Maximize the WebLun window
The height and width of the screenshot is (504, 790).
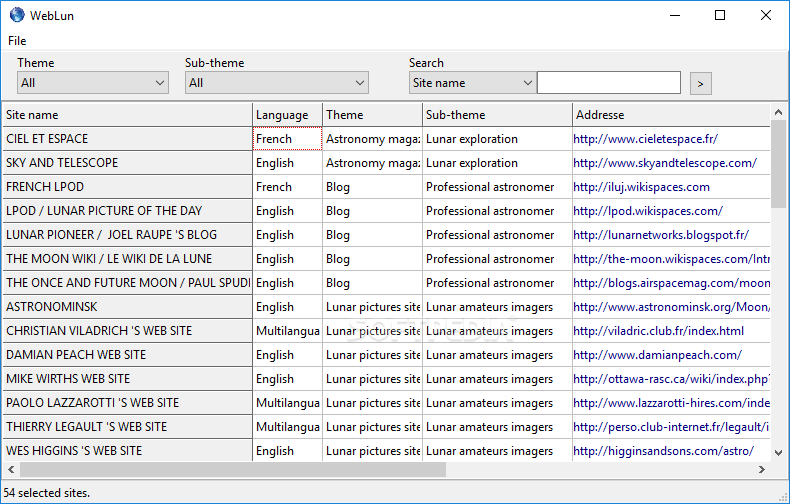pos(720,15)
